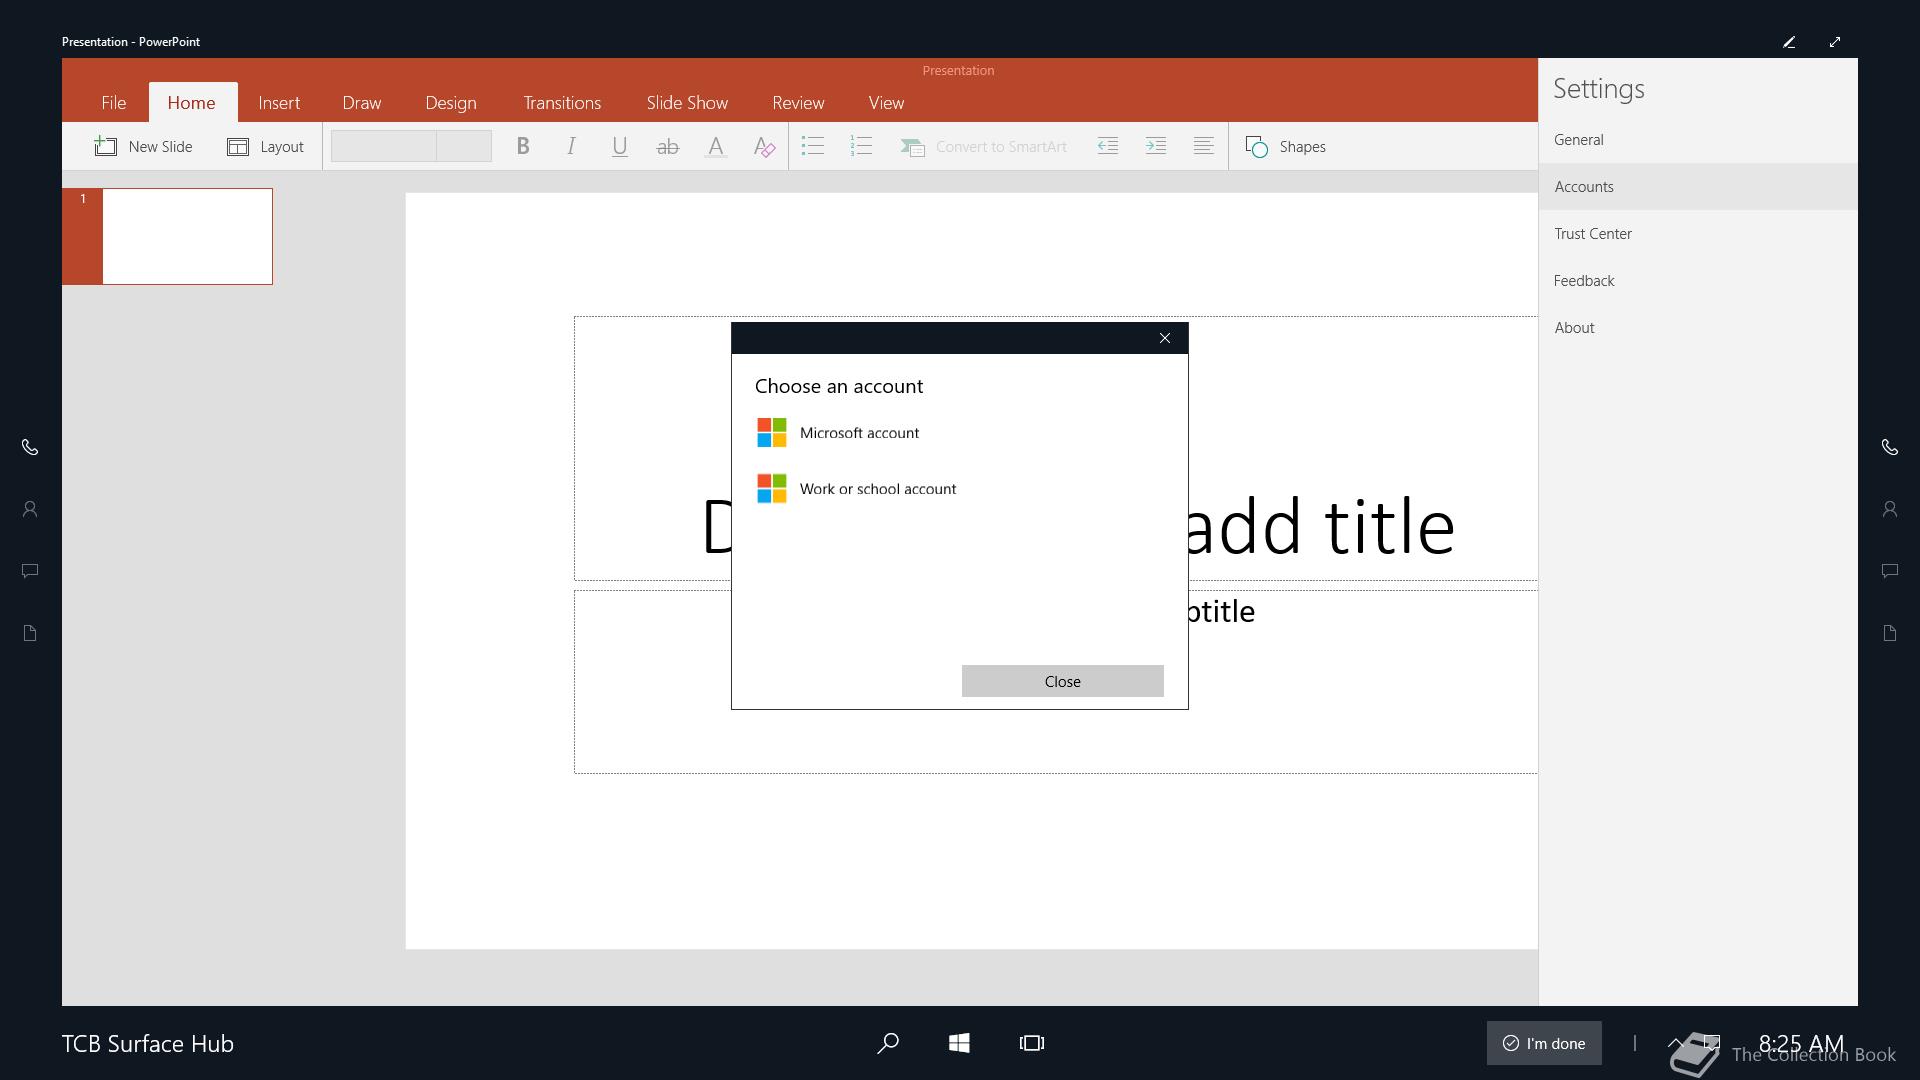Open the Shapes gallery
This screenshot has height=1080, width=1920.
(1285, 146)
